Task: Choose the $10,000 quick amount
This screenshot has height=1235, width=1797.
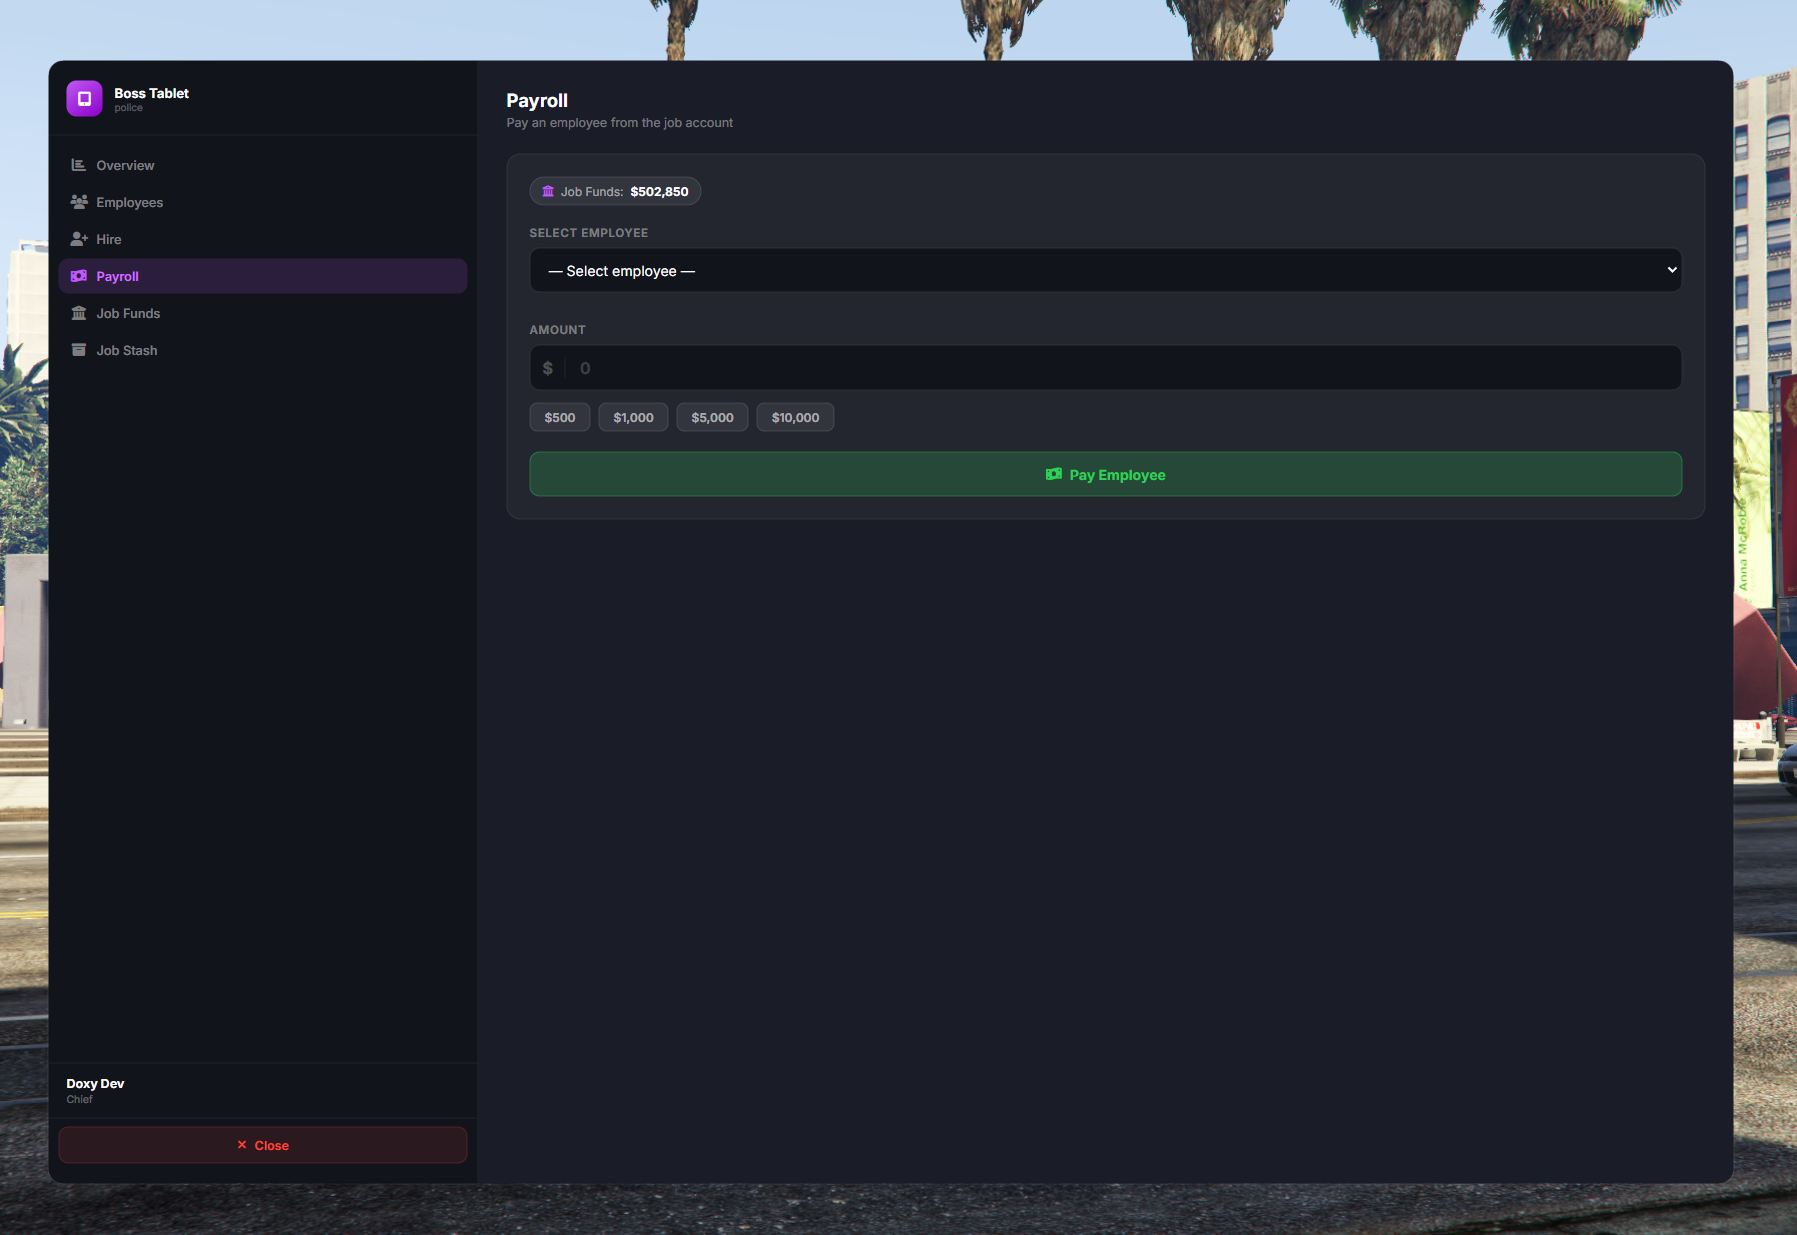Action: click(795, 417)
